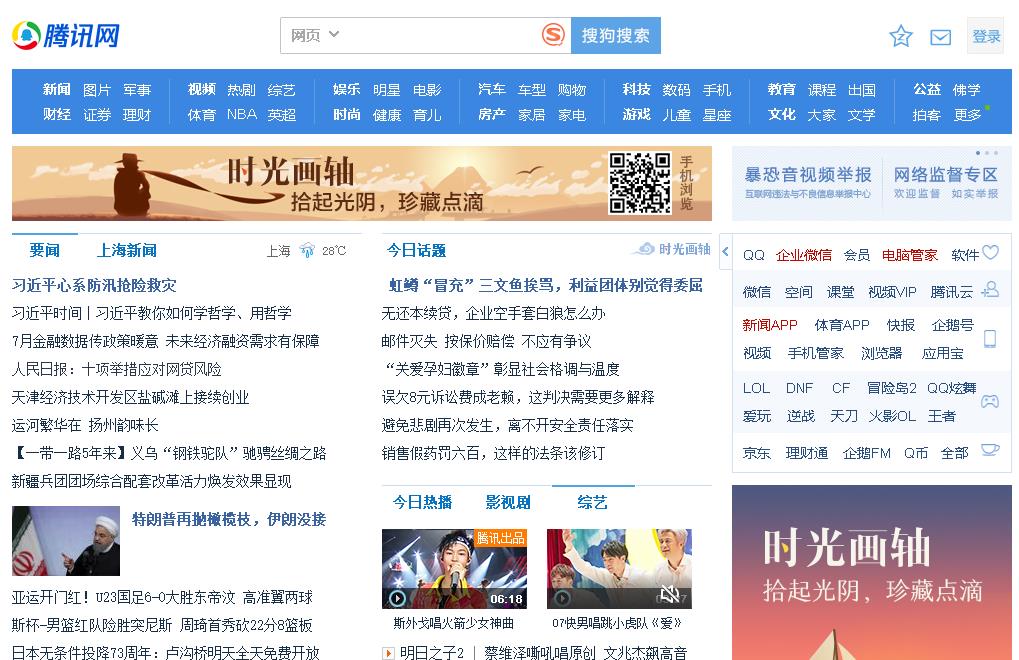This screenshot has width=1019, height=660.
Task: Switch to 影视剧 tab
Action: pyautogui.click(x=508, y=502)
